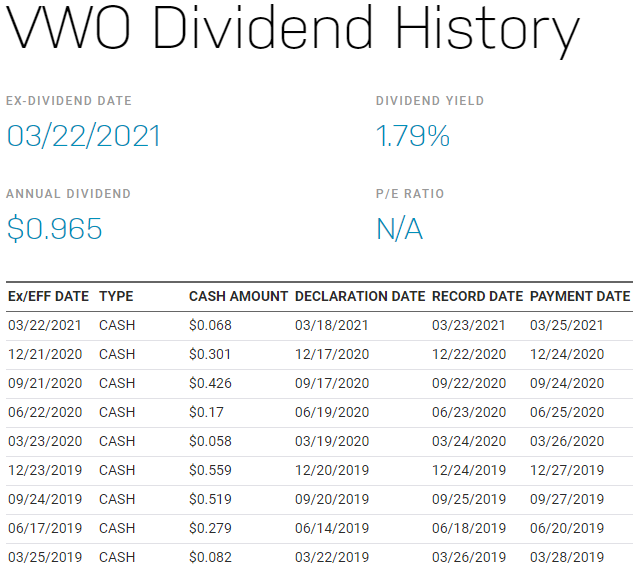Click record date 06/18/2019
Viewport: 634px width, 572px height.
point(469,528)
